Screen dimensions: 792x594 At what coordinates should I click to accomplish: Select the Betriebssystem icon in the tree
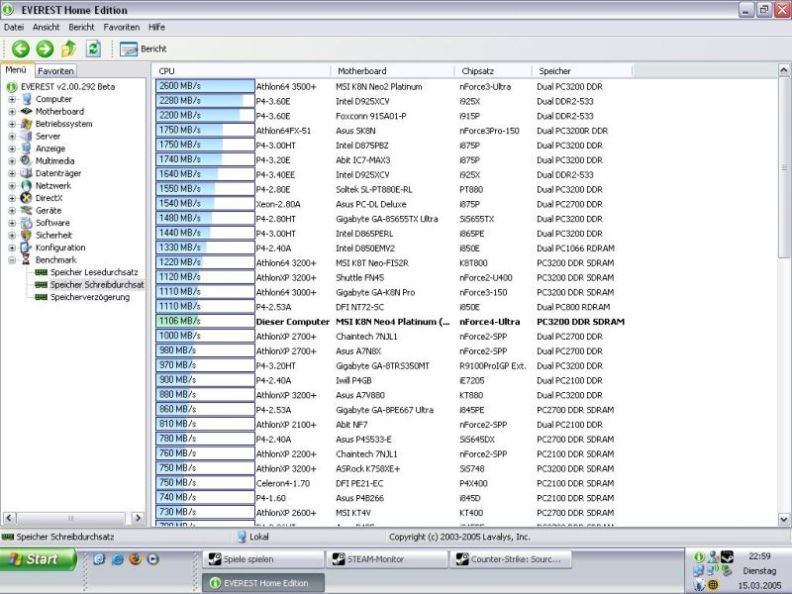click(x=27, y=124)
